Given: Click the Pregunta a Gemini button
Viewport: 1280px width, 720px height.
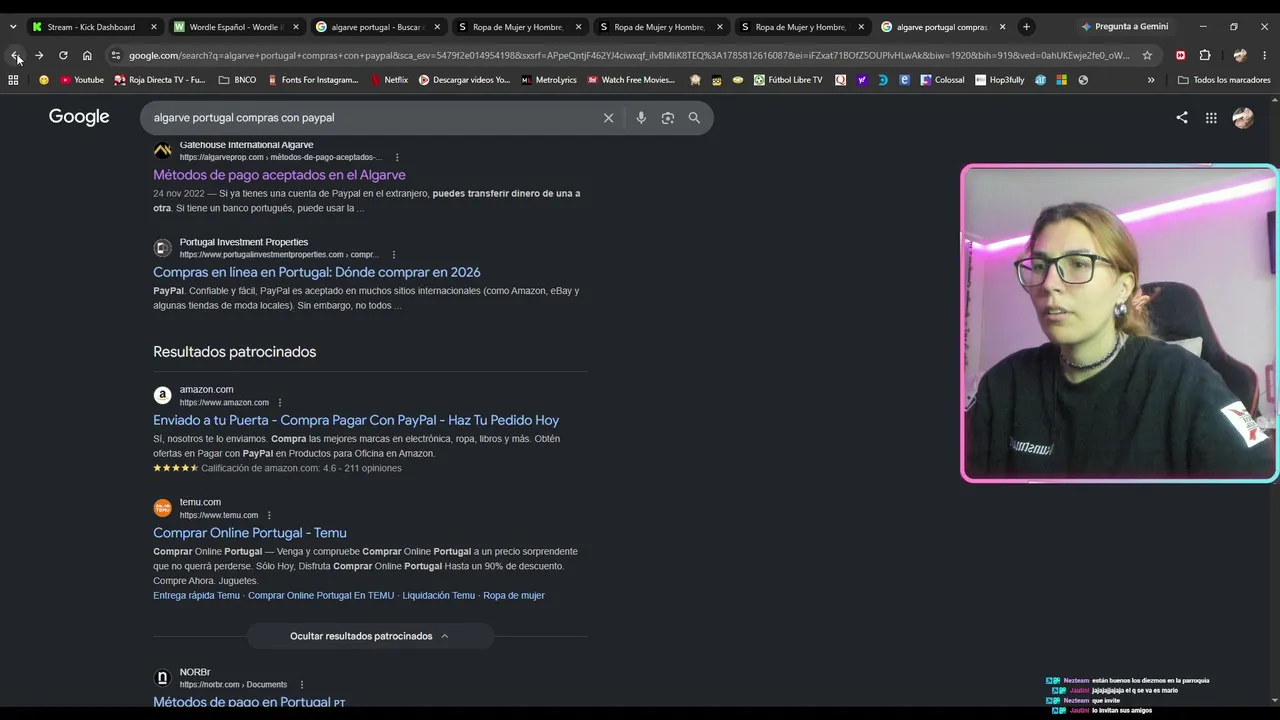Looking at the screenshot, I should (x=1125, y=27).
